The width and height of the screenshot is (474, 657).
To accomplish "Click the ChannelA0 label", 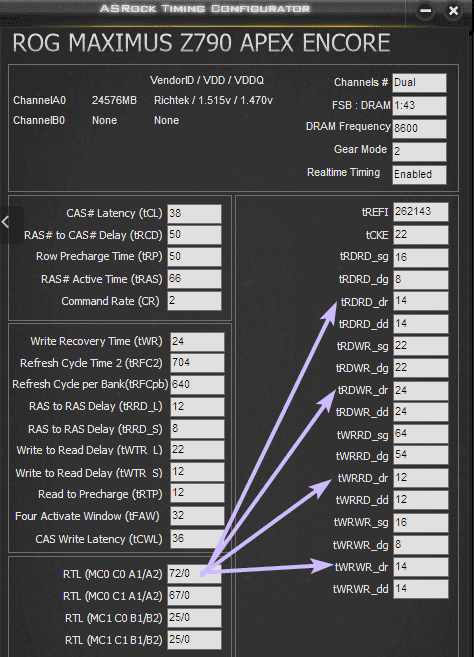I will tap(39, 101).
